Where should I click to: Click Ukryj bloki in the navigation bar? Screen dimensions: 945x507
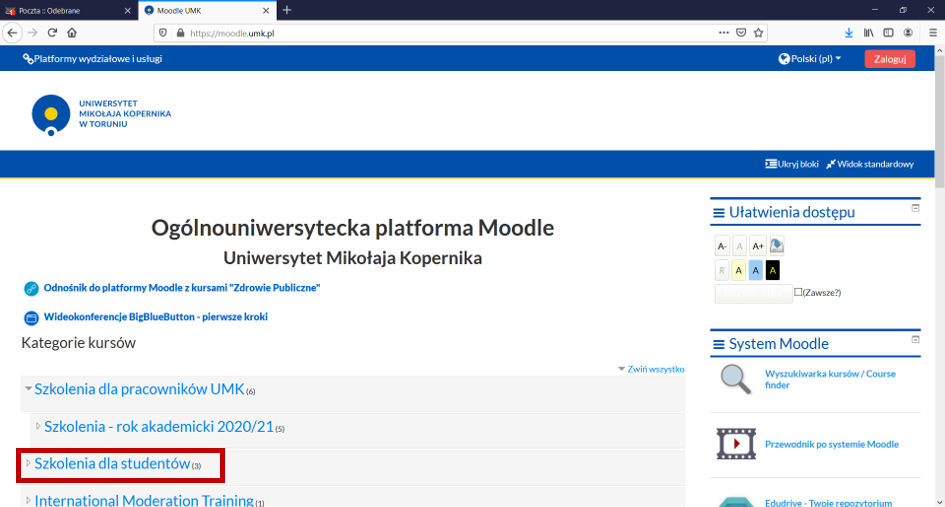pos(792,164)
